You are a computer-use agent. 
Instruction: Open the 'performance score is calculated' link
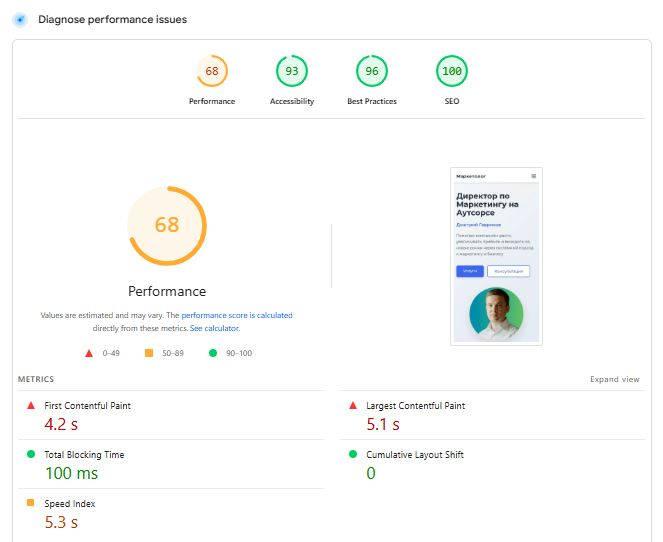click(x=237, y=315)
